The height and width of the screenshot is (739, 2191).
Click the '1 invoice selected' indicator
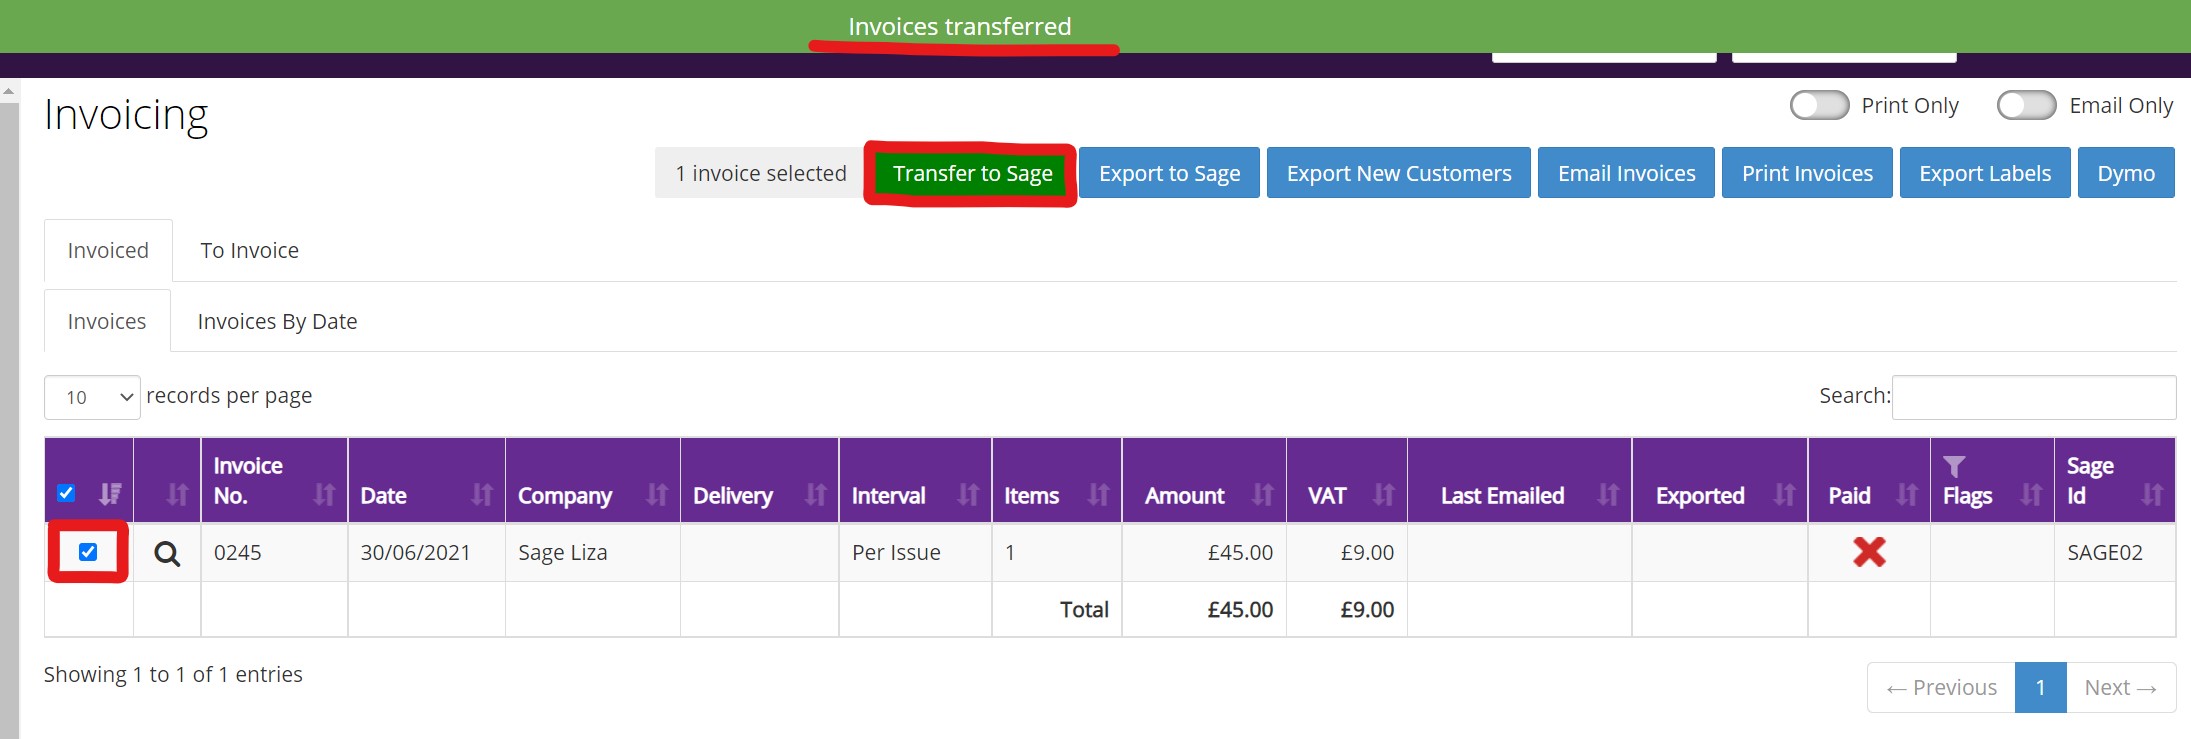(x=760, y=173)
